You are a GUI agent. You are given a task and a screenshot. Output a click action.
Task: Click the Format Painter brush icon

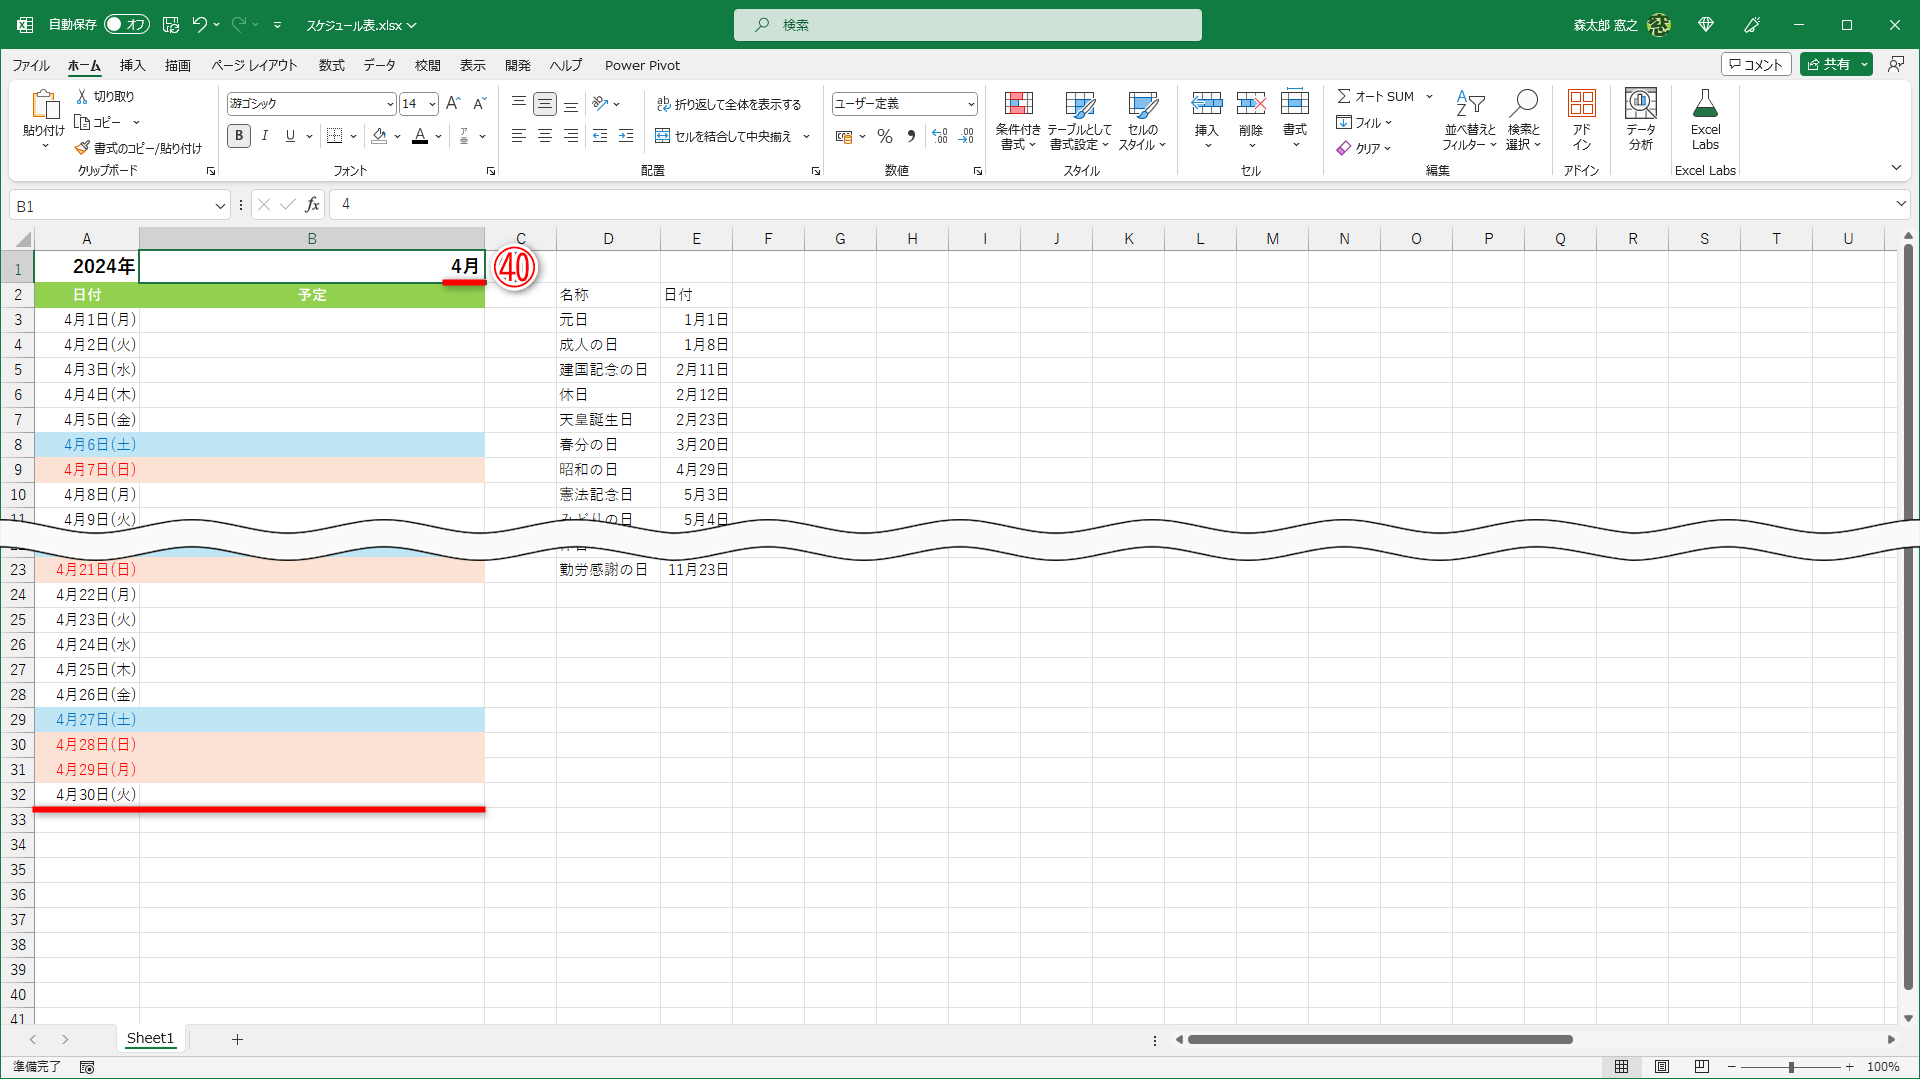[82, 148]
